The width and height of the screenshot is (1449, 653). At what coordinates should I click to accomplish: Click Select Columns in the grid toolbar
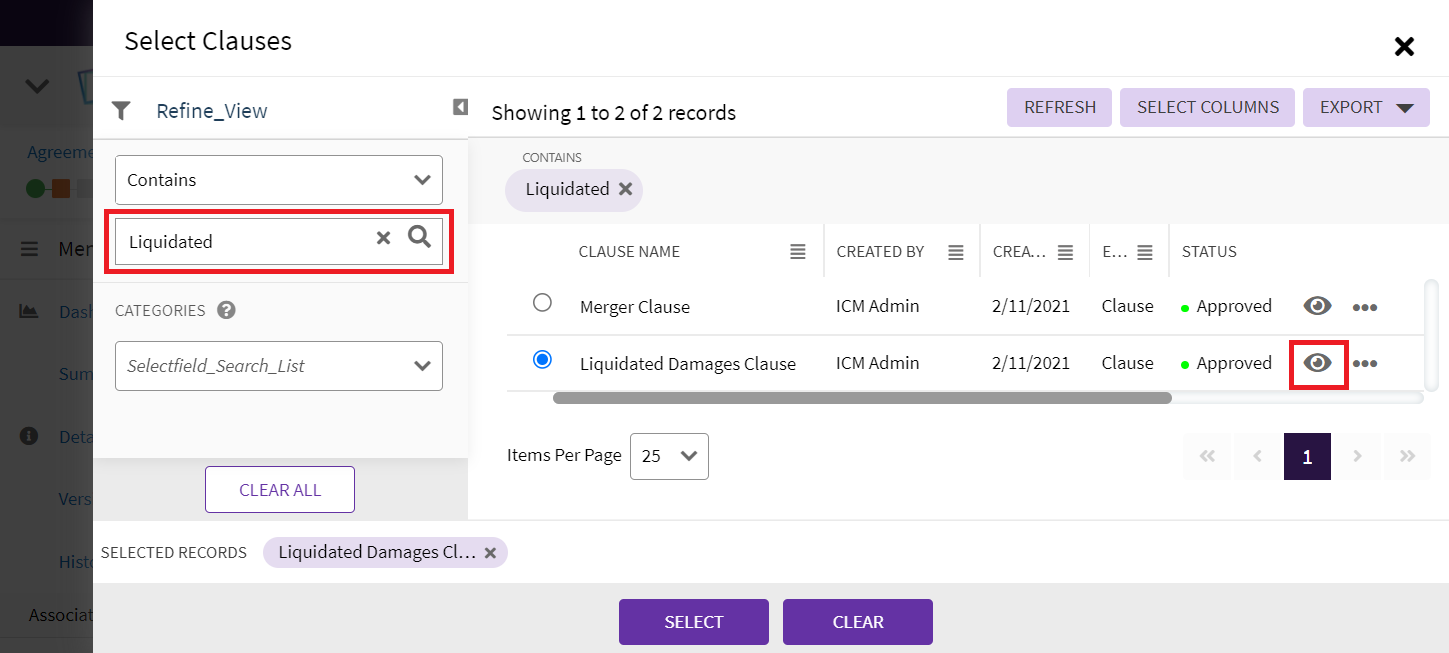[1207, 108]
